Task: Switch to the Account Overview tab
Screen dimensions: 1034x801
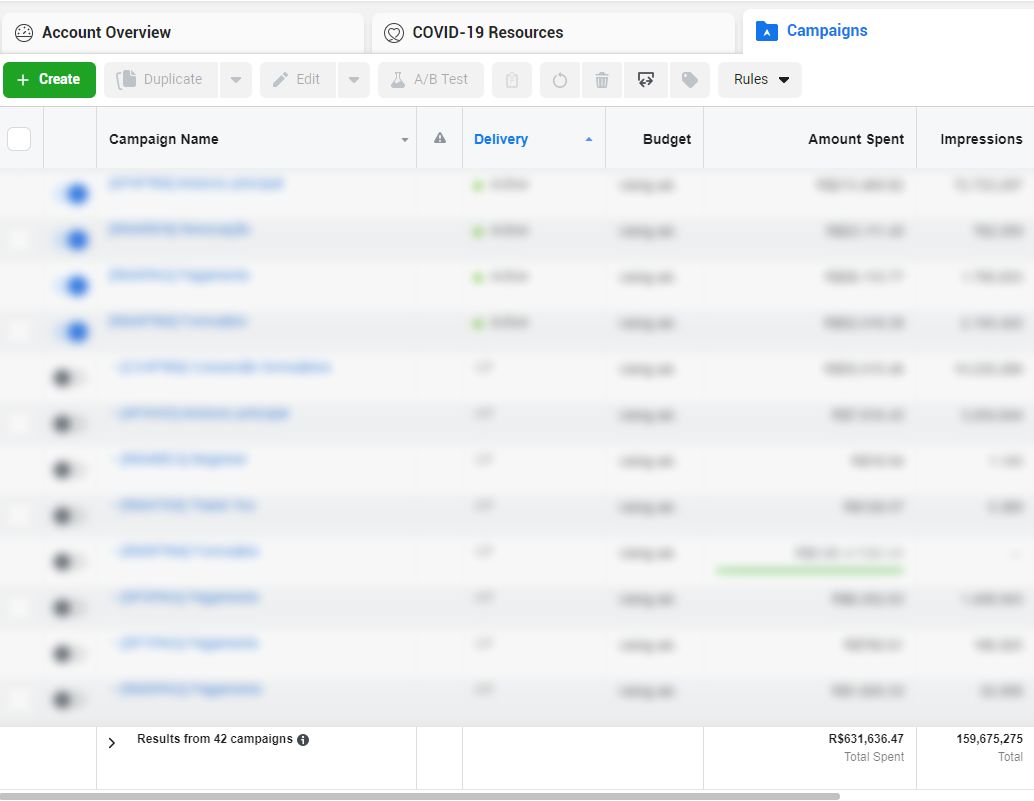Action: point(183,33)
